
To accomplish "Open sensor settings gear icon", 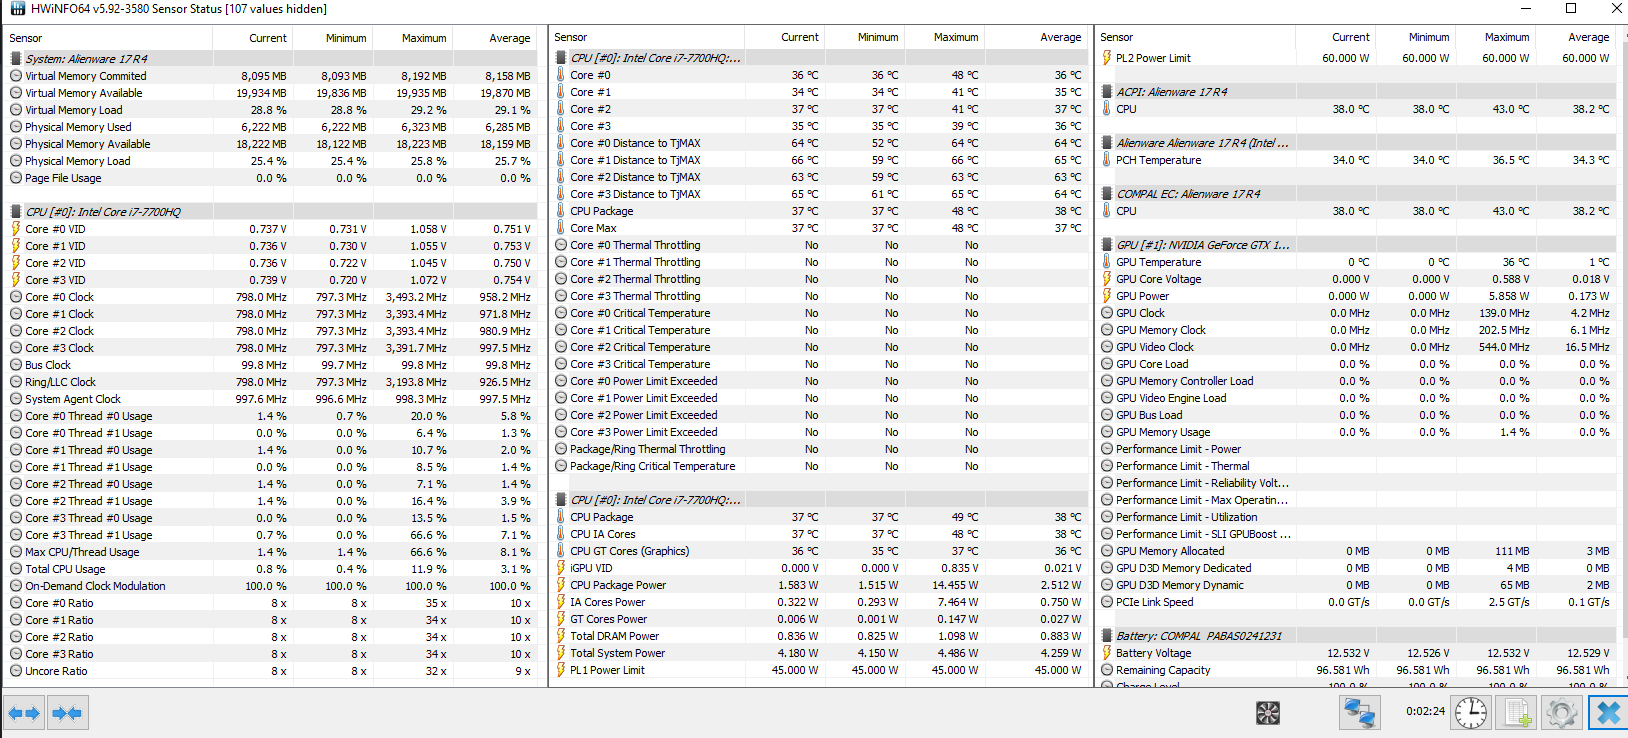I will coord(1561,713).
